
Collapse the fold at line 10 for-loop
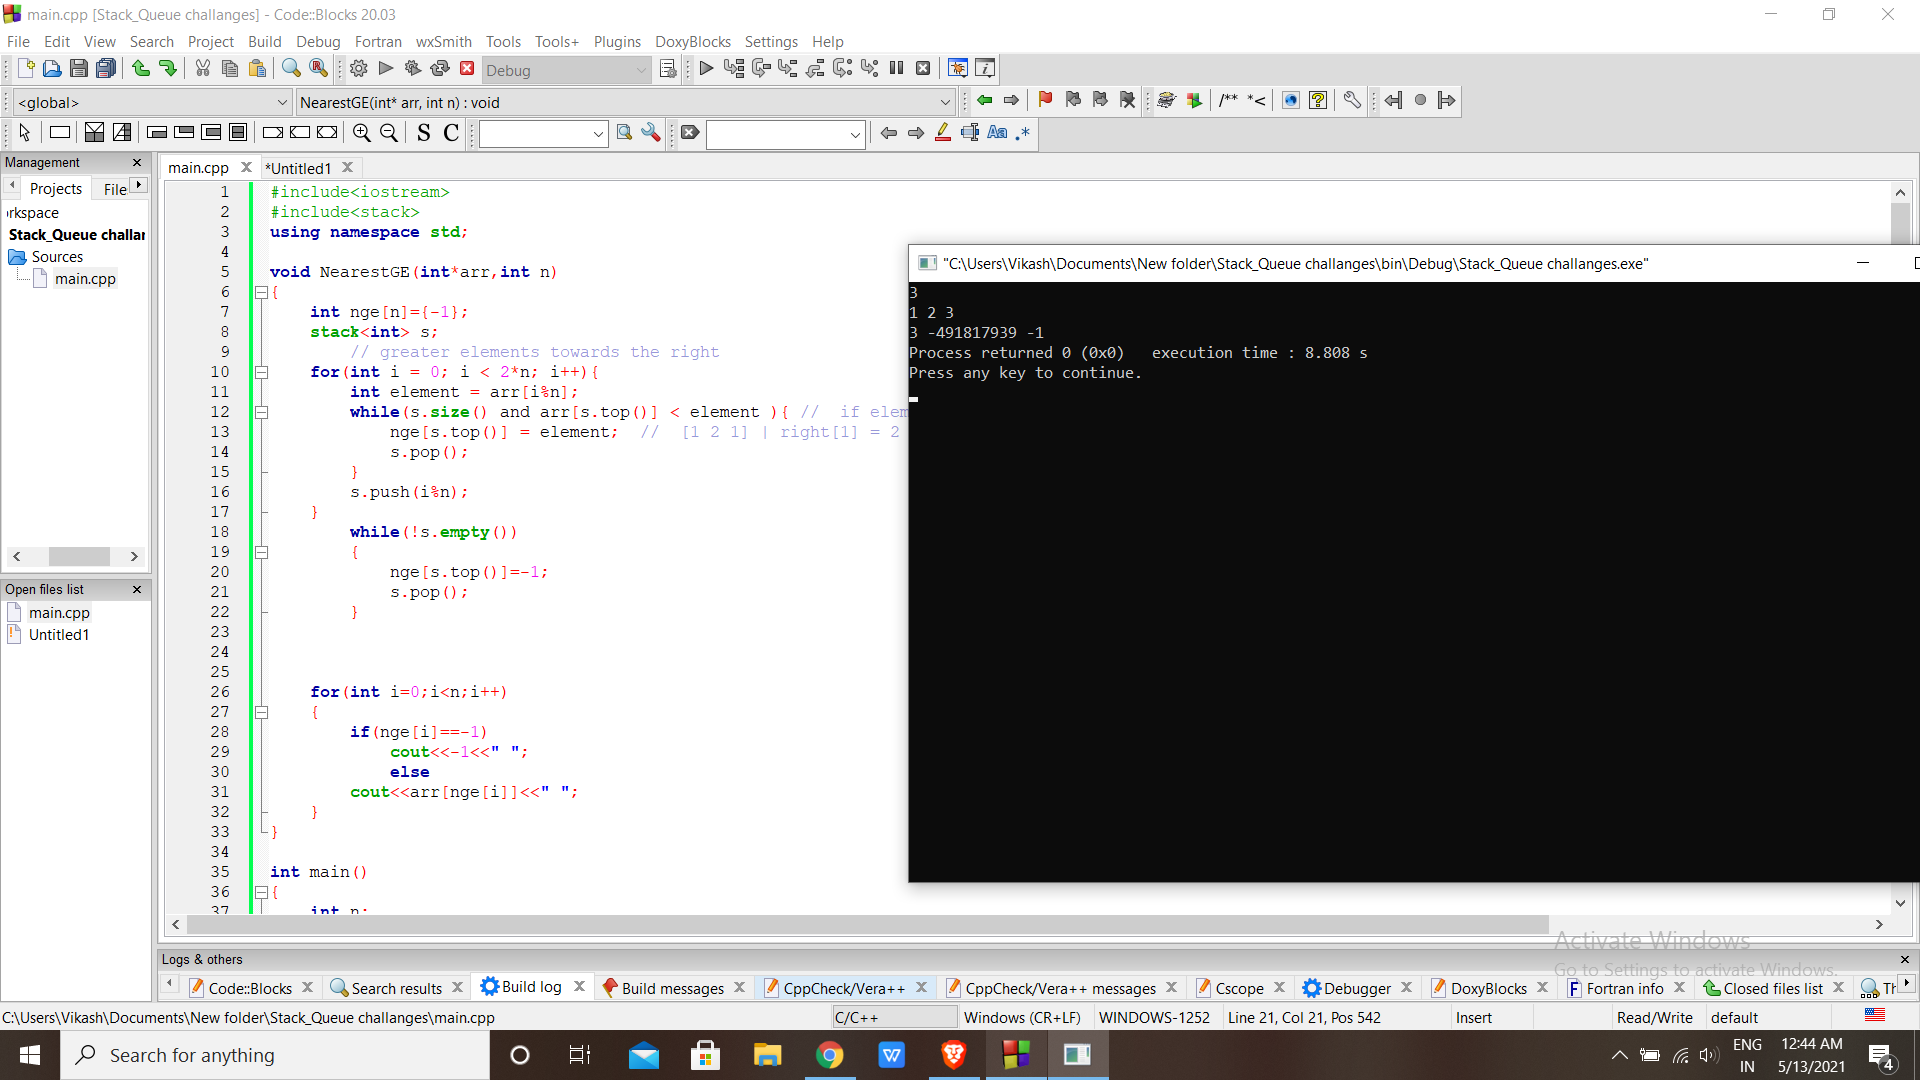[x=262, y=372]
